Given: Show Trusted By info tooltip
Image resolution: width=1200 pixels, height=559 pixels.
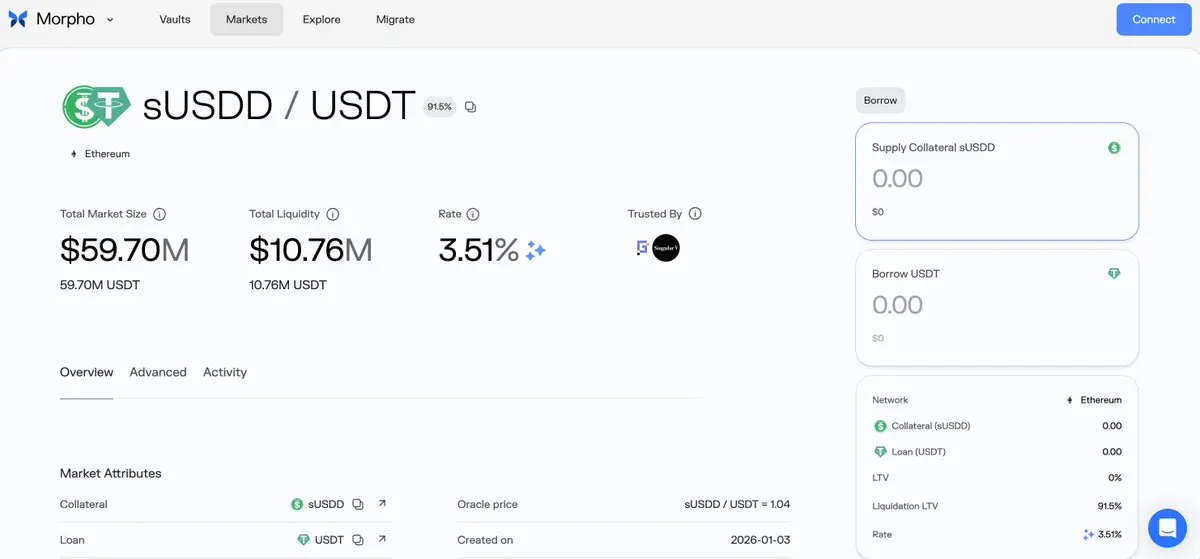Looking at the screenshot, I should 695,214.
